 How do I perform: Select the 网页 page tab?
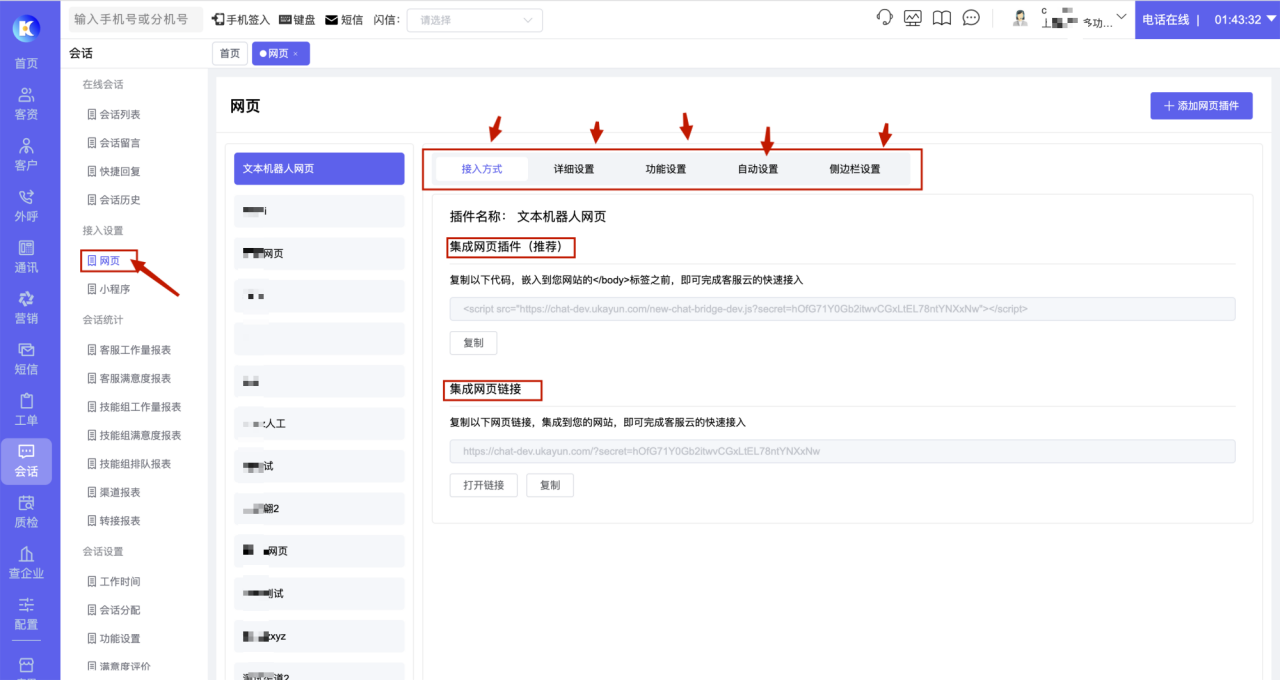pyautogui.click(x=281, y=54)
